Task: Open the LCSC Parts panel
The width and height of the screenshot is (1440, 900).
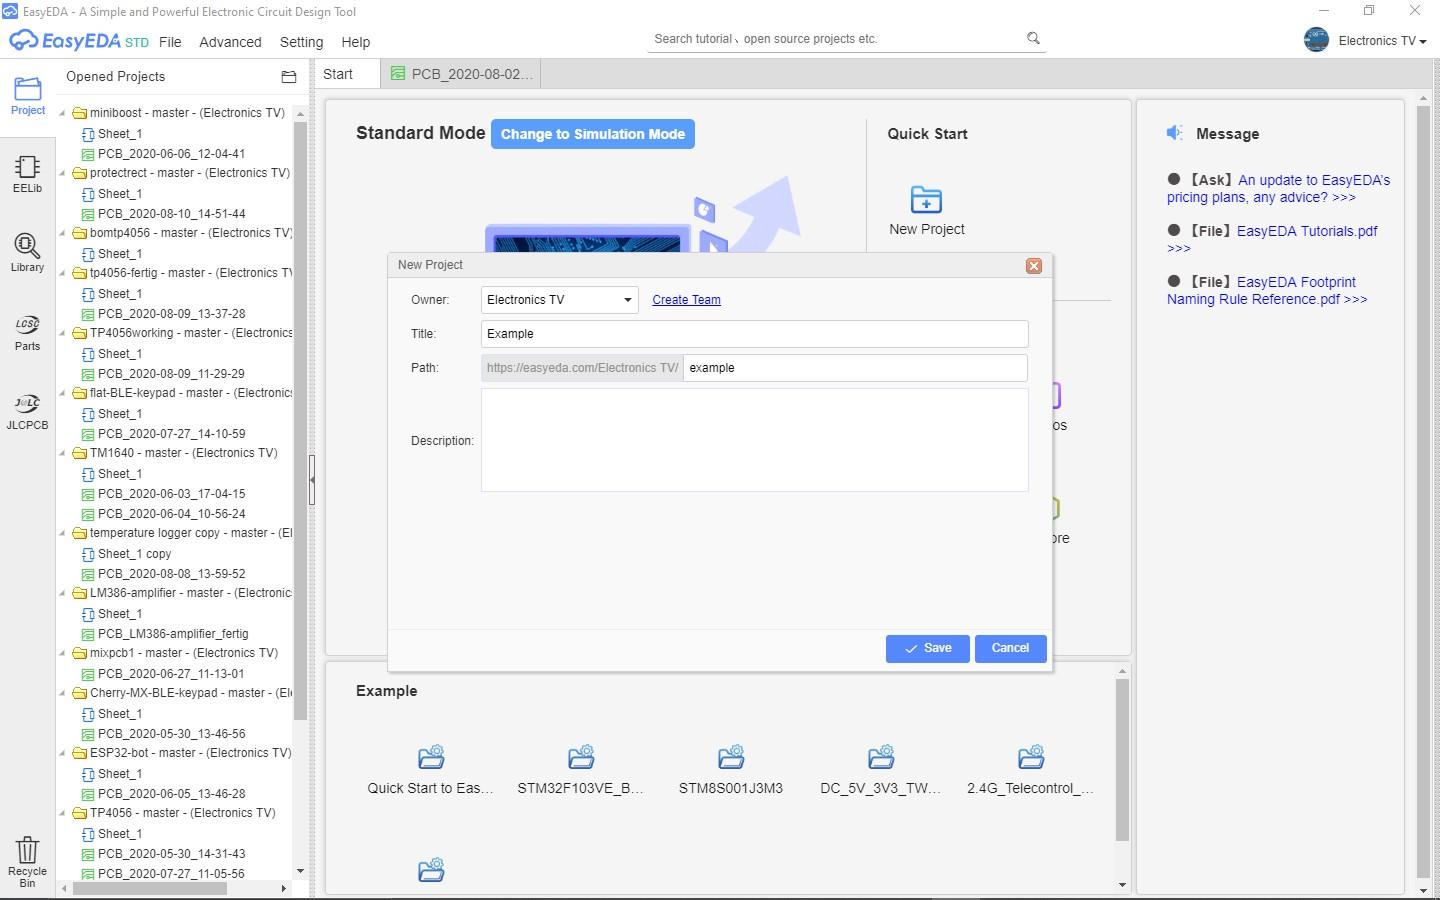Action: [28, 333]
